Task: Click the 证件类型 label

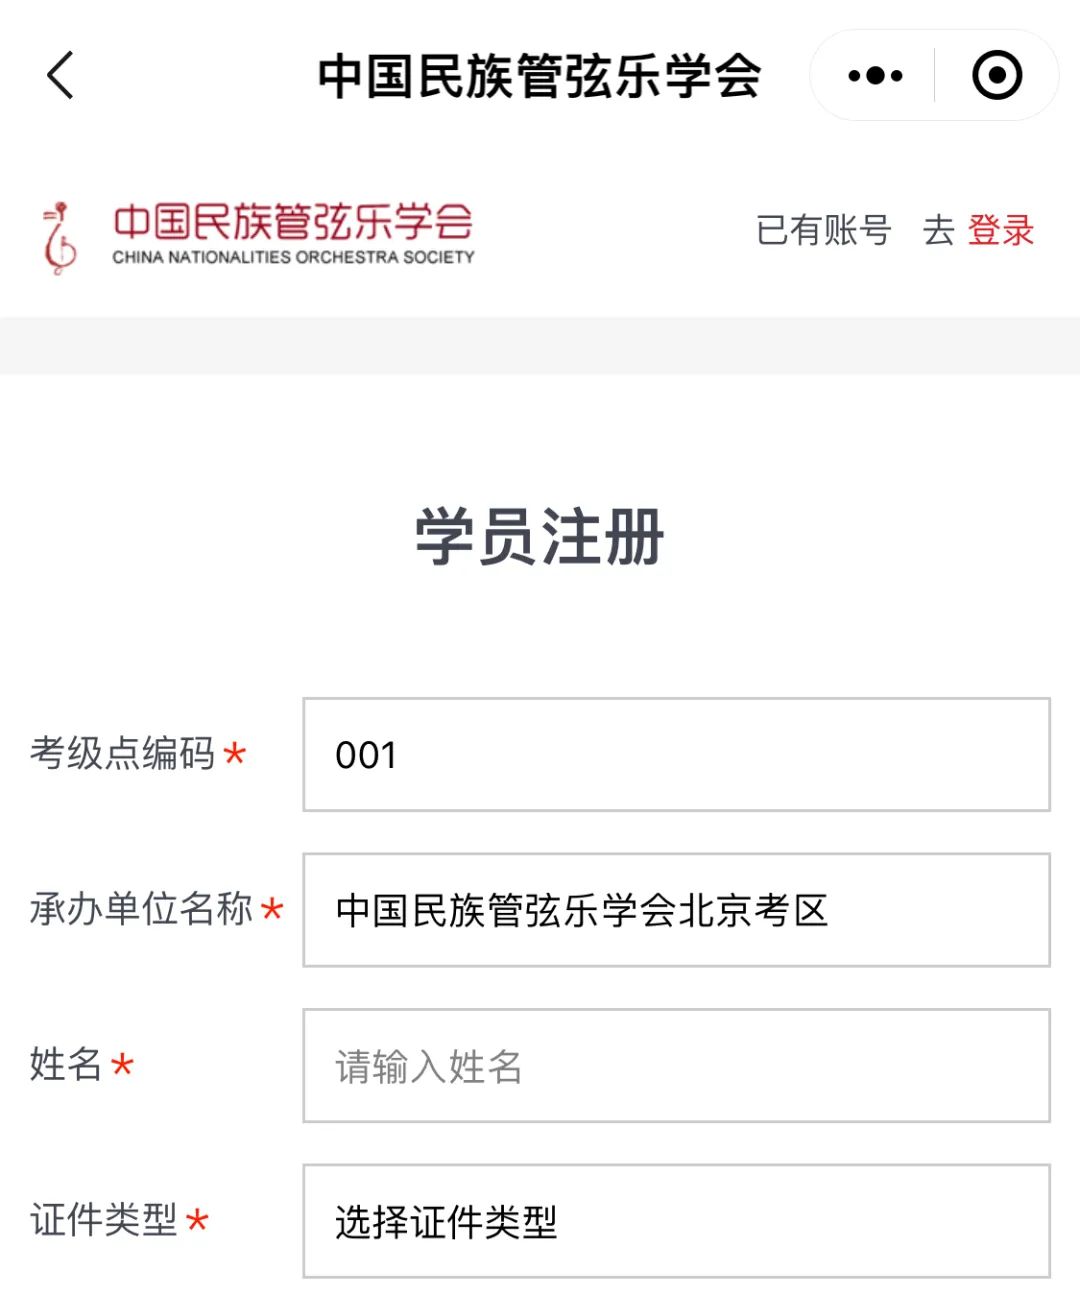Action: [103, 1220]
